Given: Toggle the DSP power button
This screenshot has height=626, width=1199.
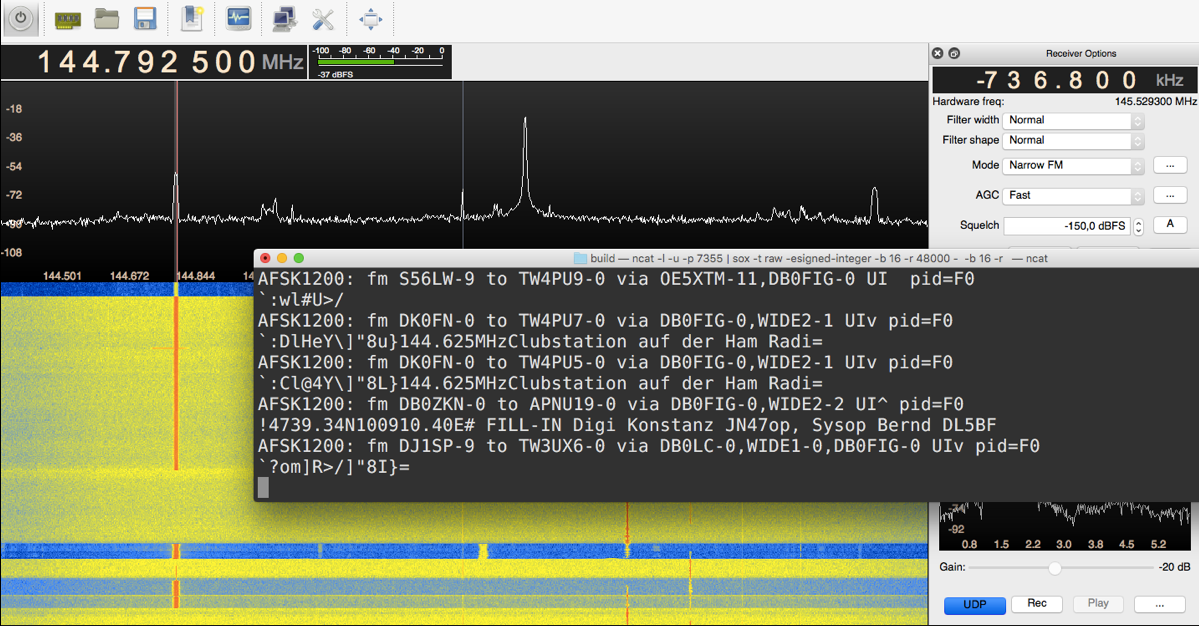Looking at the screenshot, I should click(x=21, y=19).
